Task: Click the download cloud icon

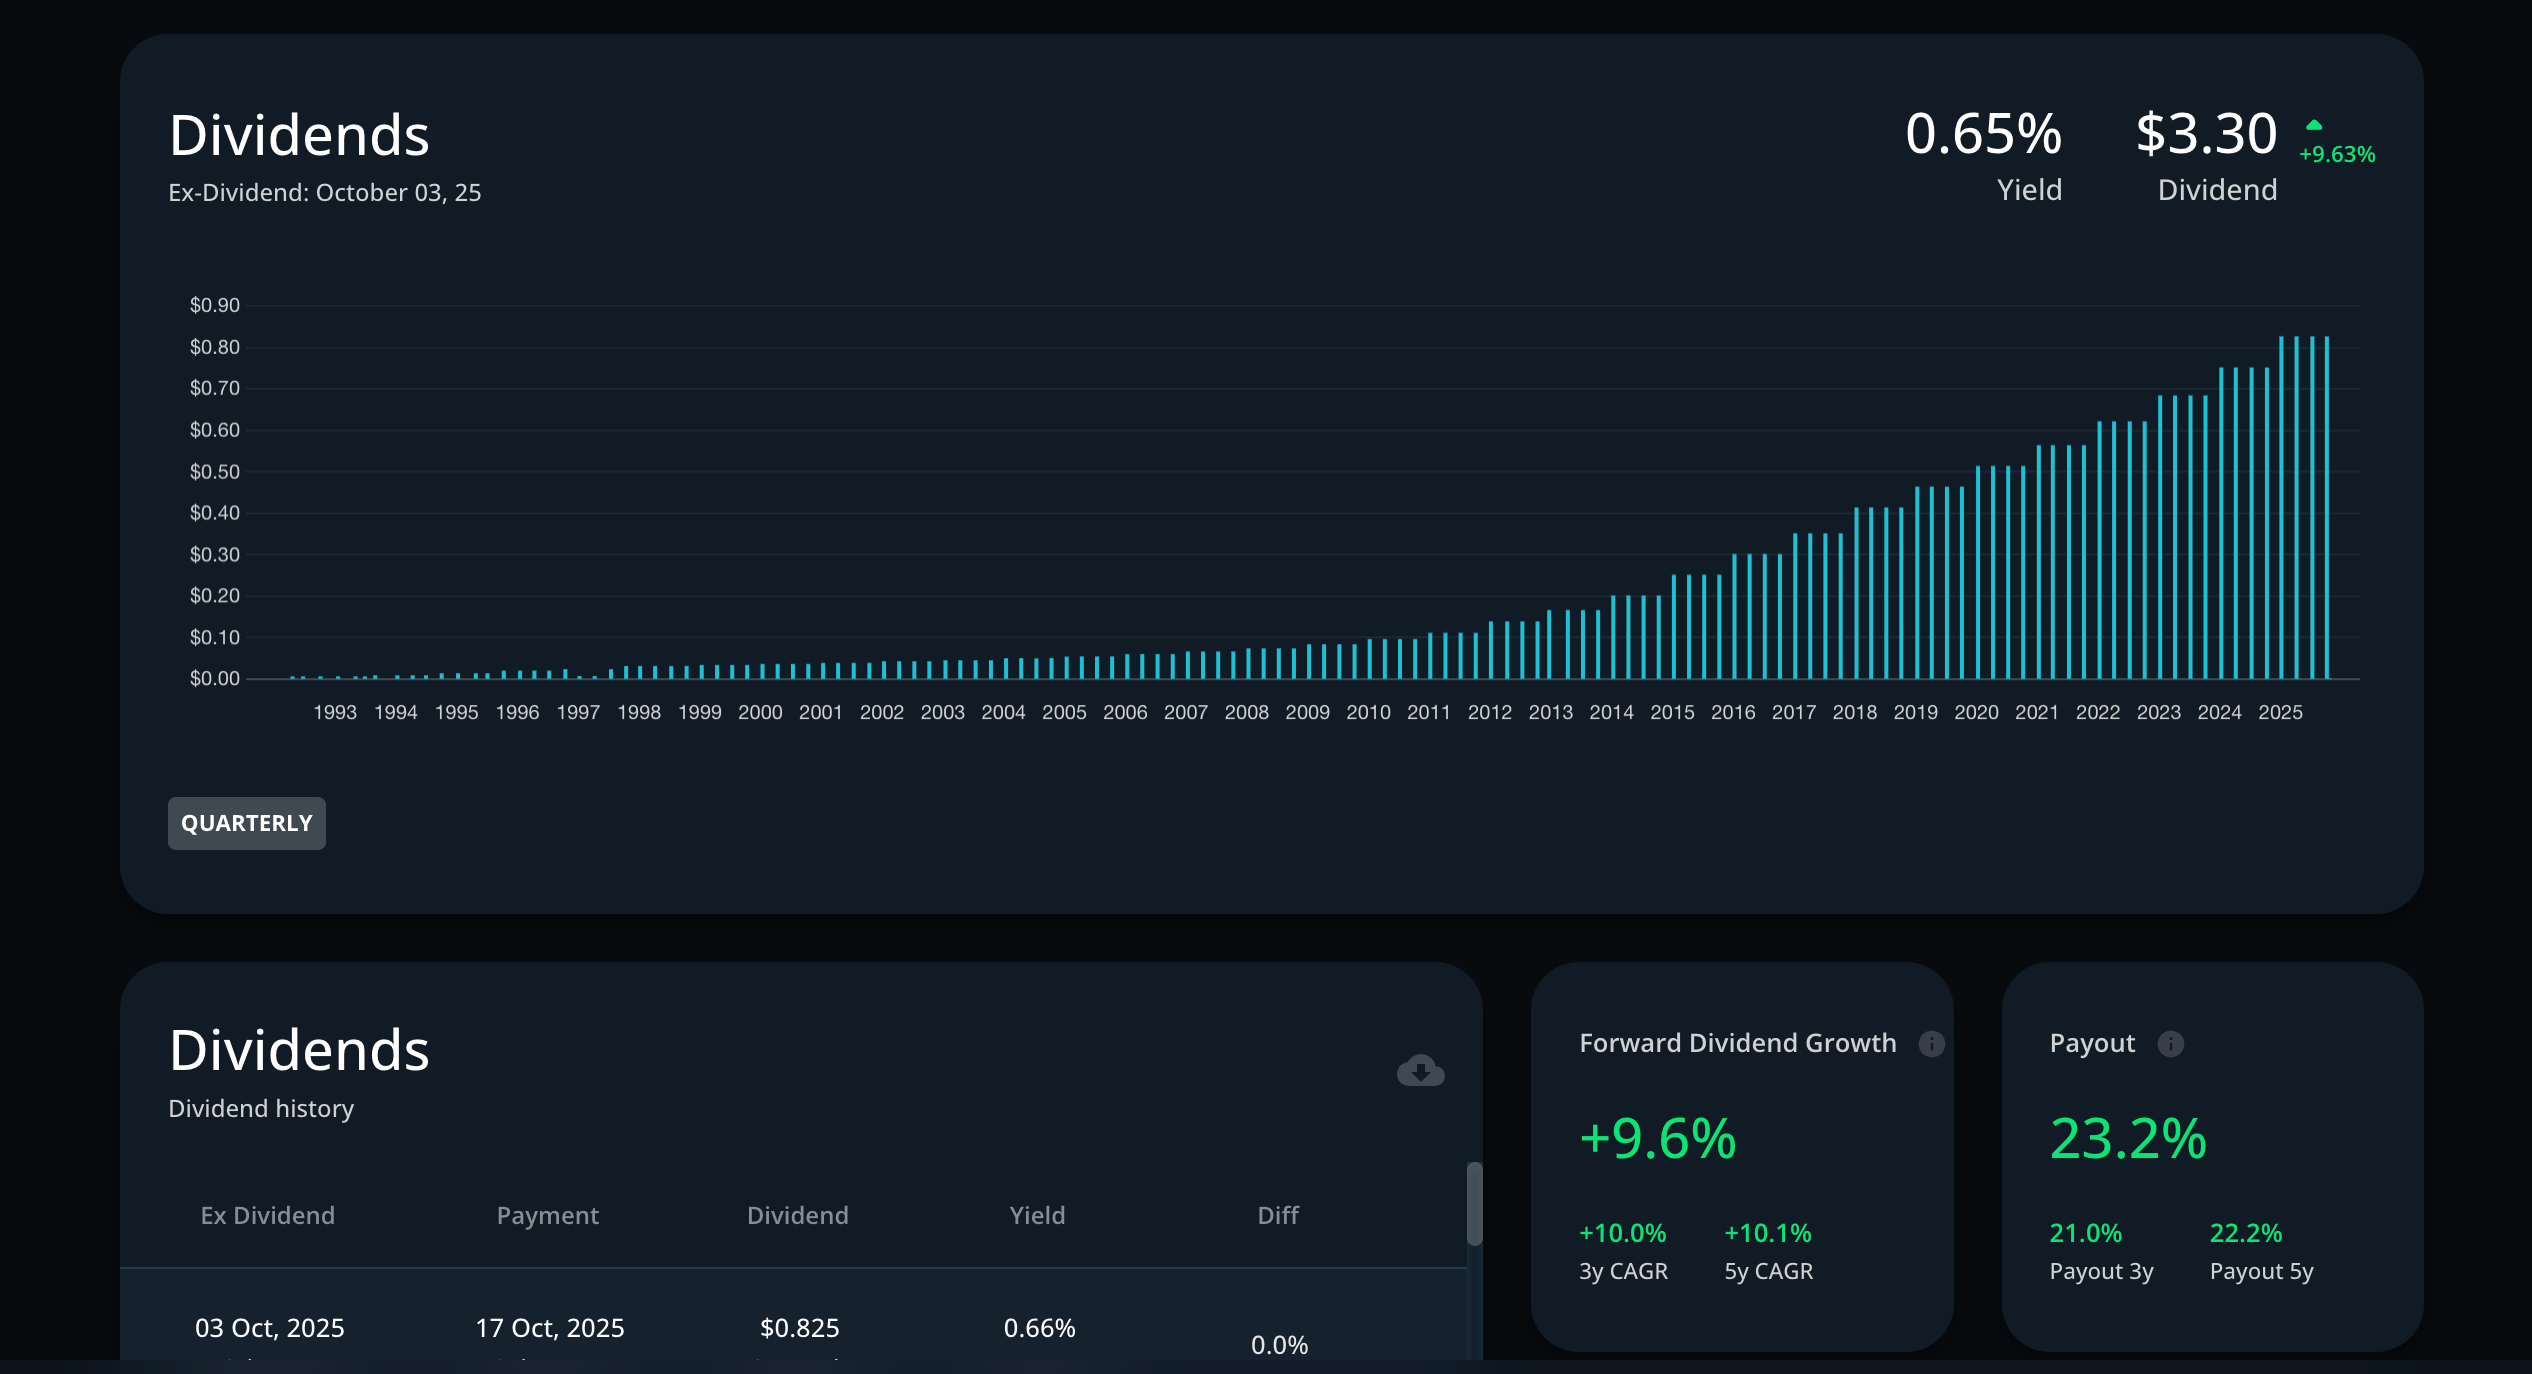Action: [x=1420, y=1071]
